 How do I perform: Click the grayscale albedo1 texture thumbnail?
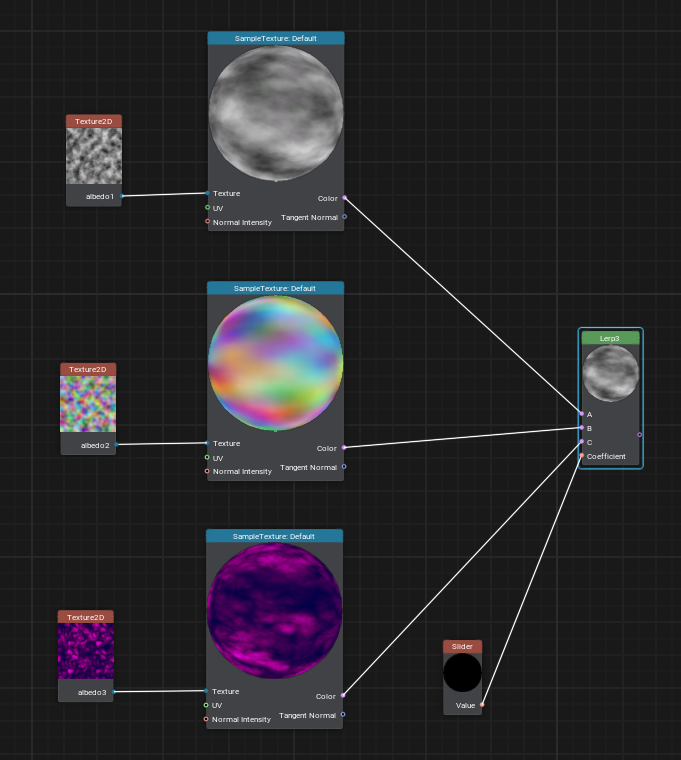point(94,156)
